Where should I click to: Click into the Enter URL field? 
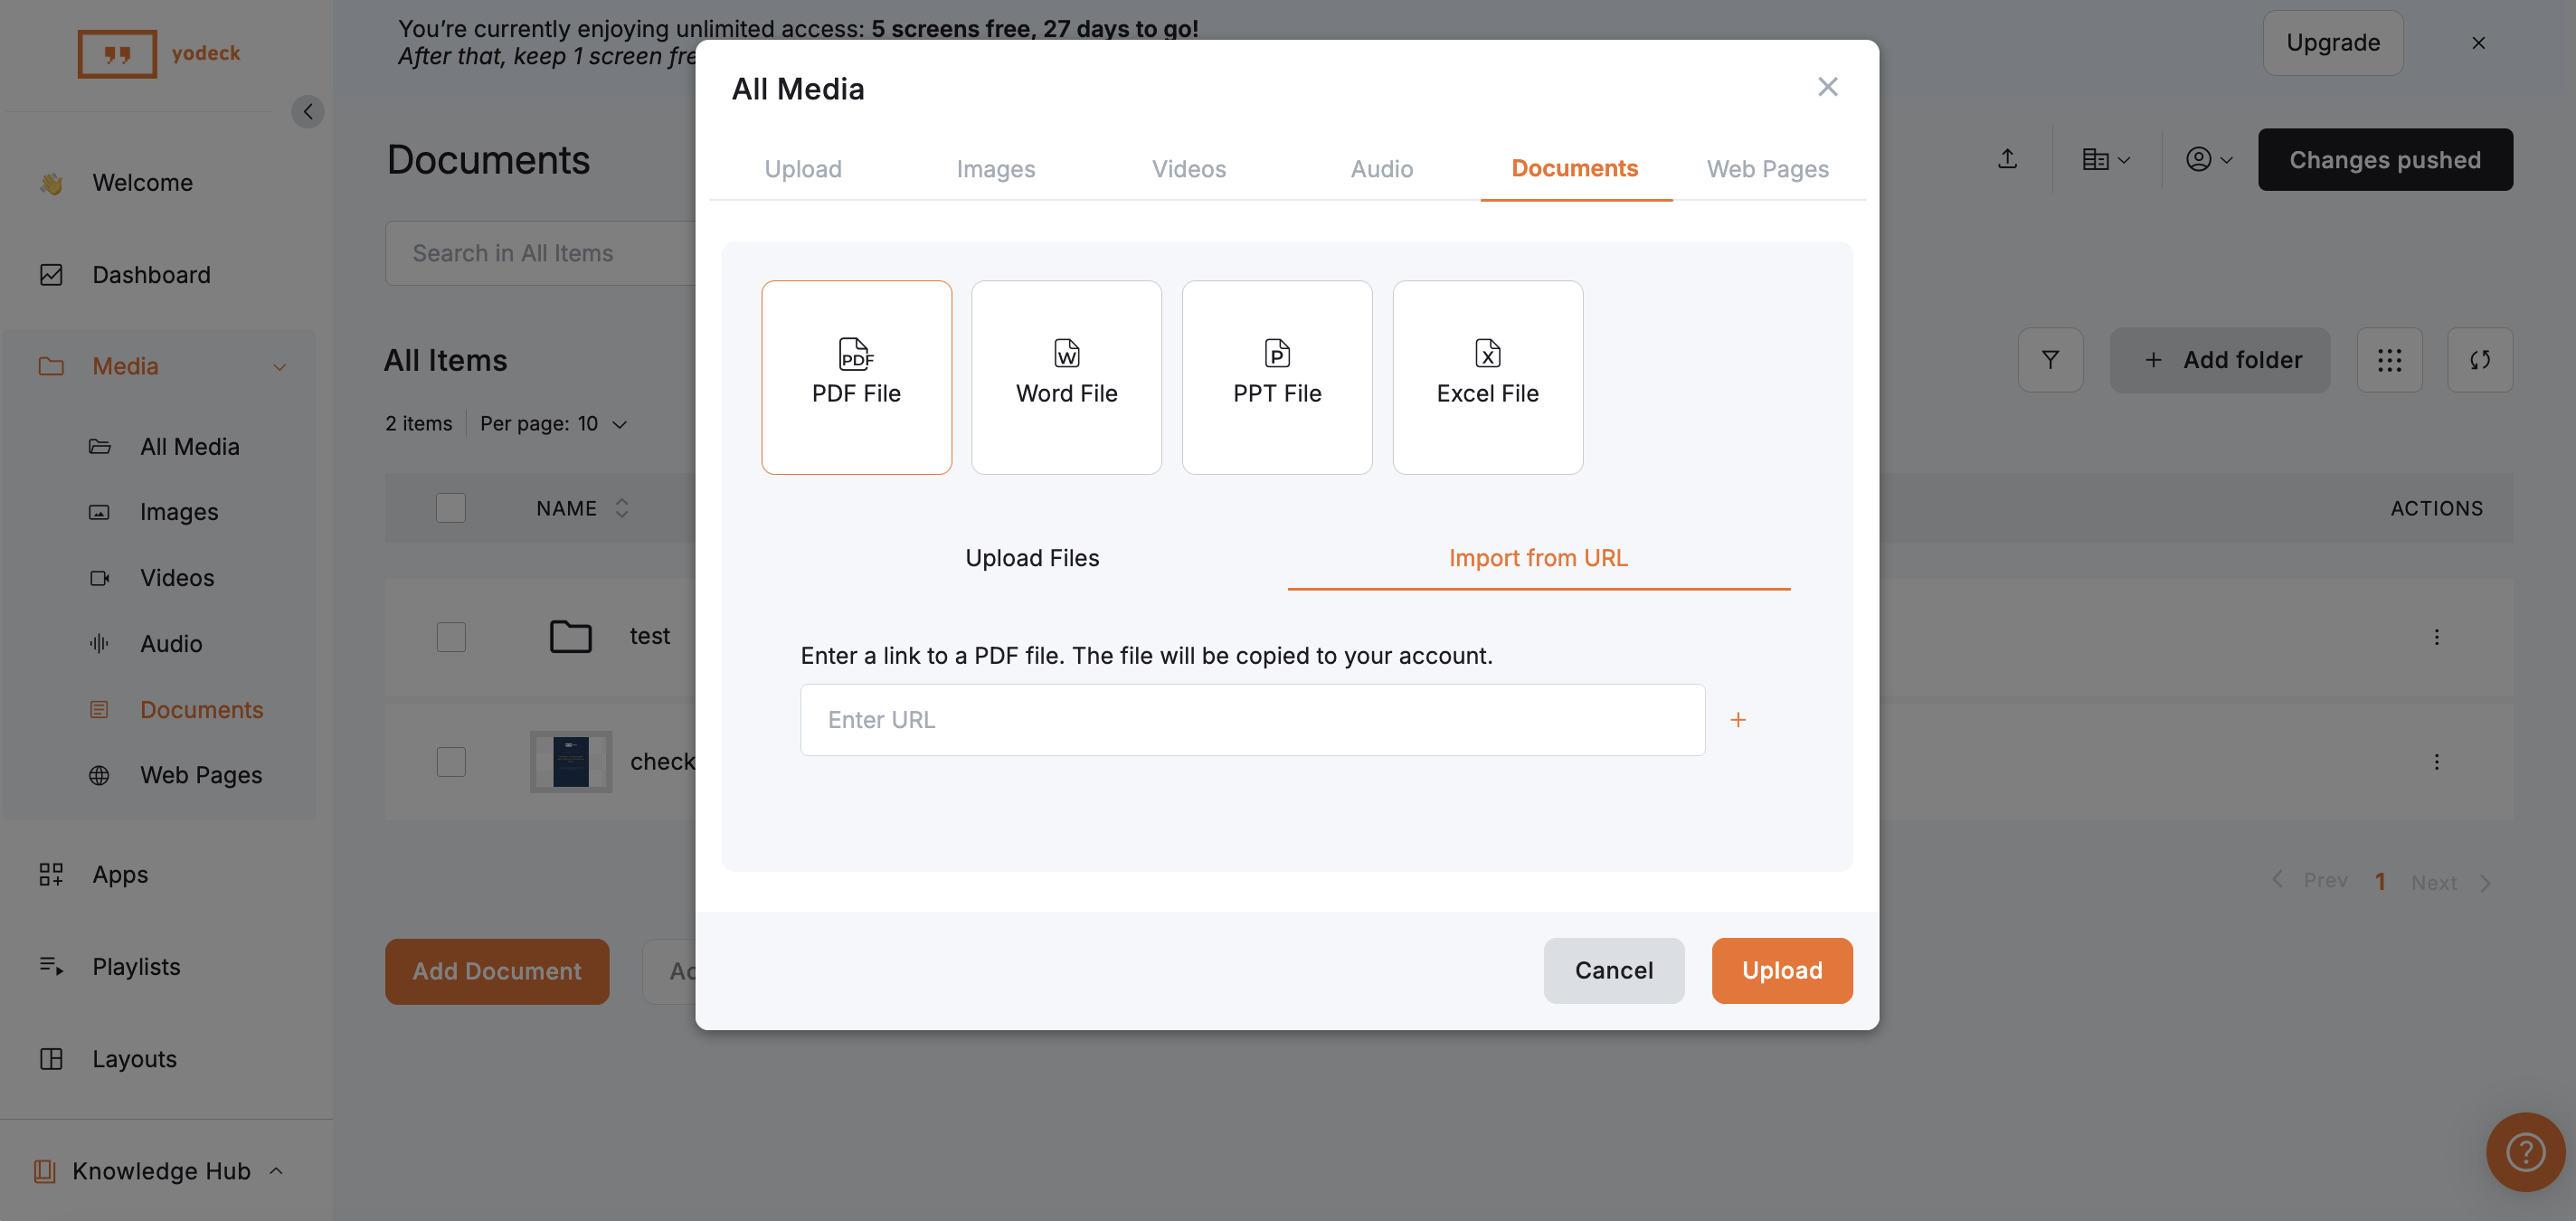click(x=1252, y=720)
